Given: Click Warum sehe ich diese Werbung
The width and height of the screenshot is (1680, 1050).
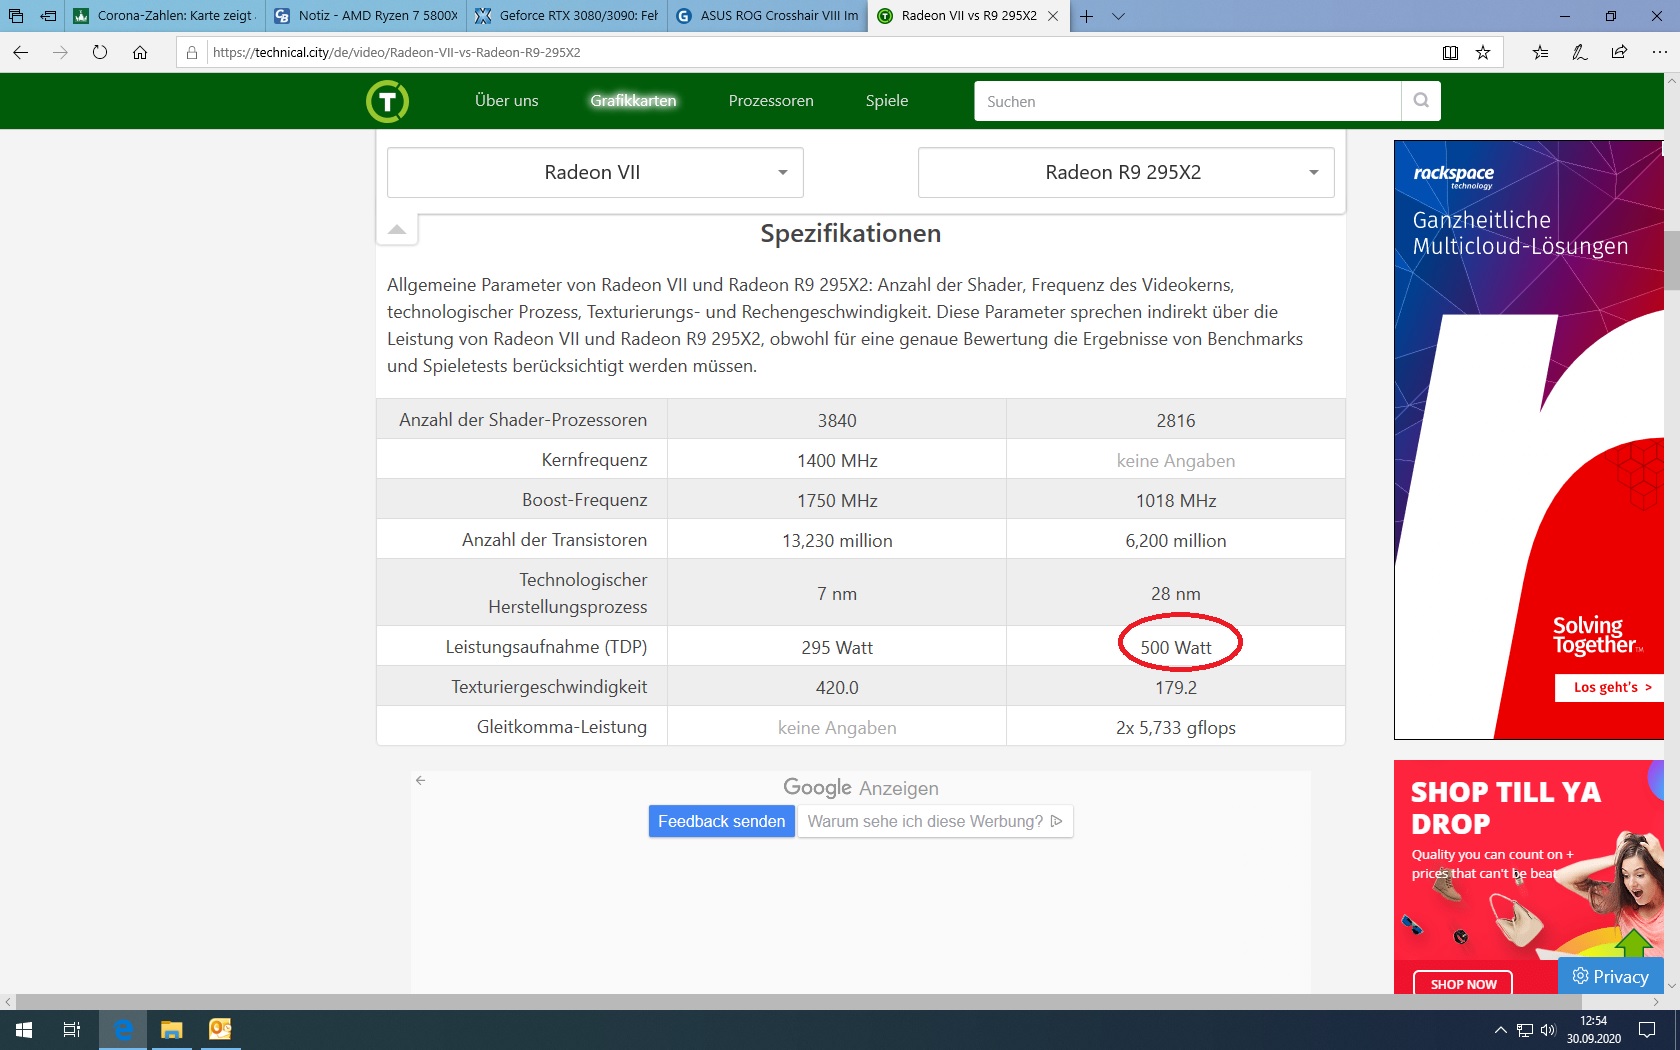Looking at the screenshot, I should point(935,822).
